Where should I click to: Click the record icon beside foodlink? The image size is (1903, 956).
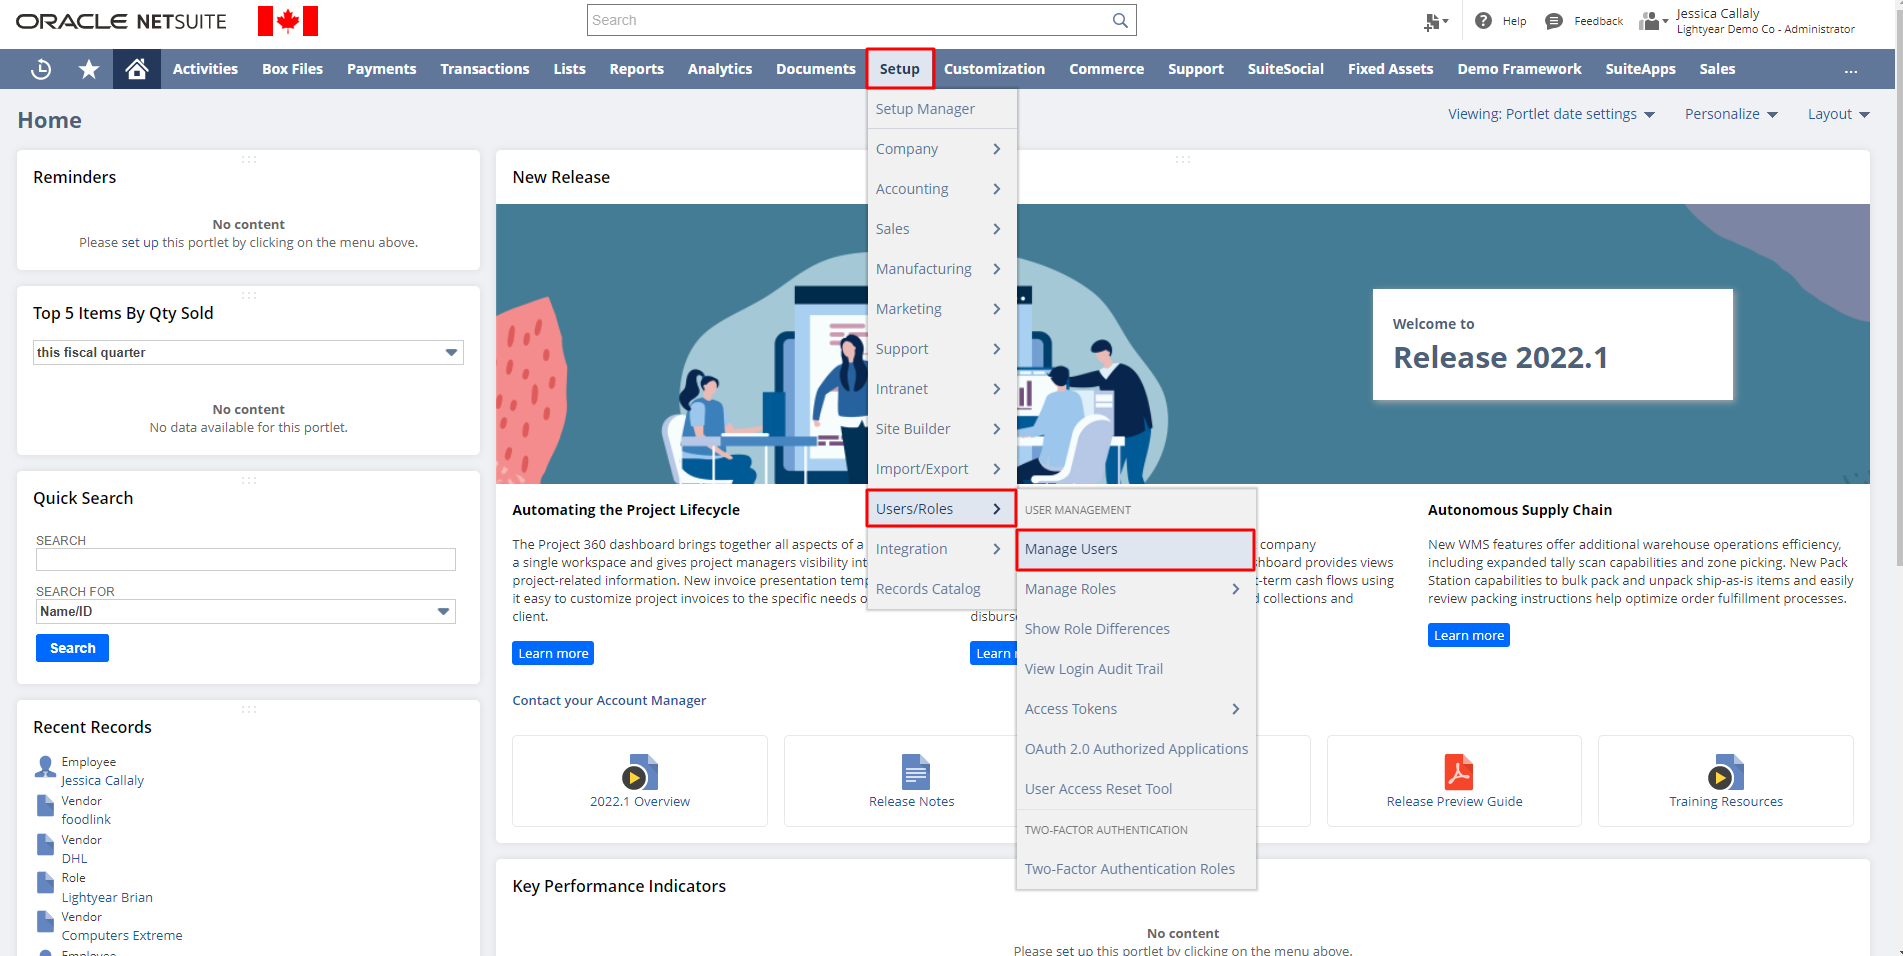45,806
